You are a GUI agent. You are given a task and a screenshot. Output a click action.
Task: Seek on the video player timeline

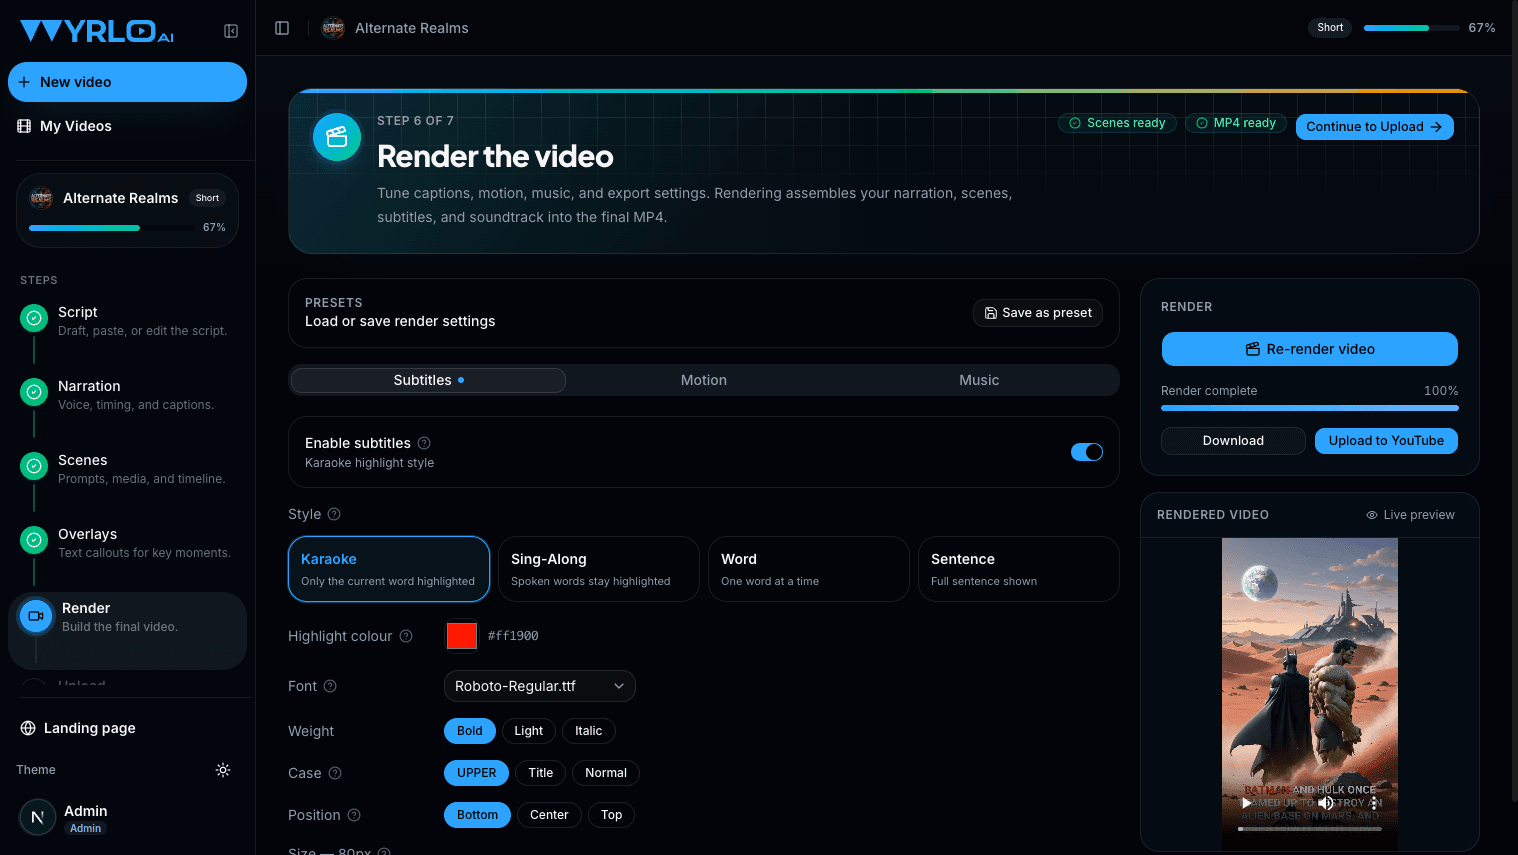click(1310, 828)
